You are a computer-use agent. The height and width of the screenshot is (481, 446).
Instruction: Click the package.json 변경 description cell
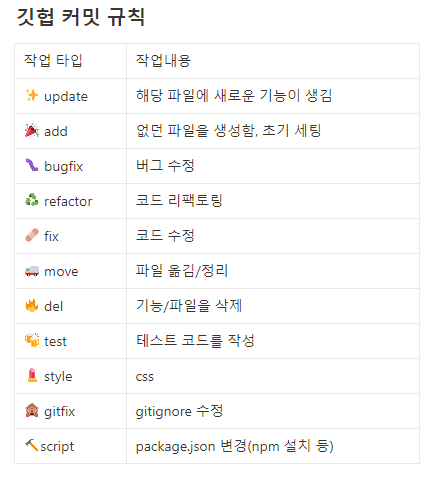273,446
